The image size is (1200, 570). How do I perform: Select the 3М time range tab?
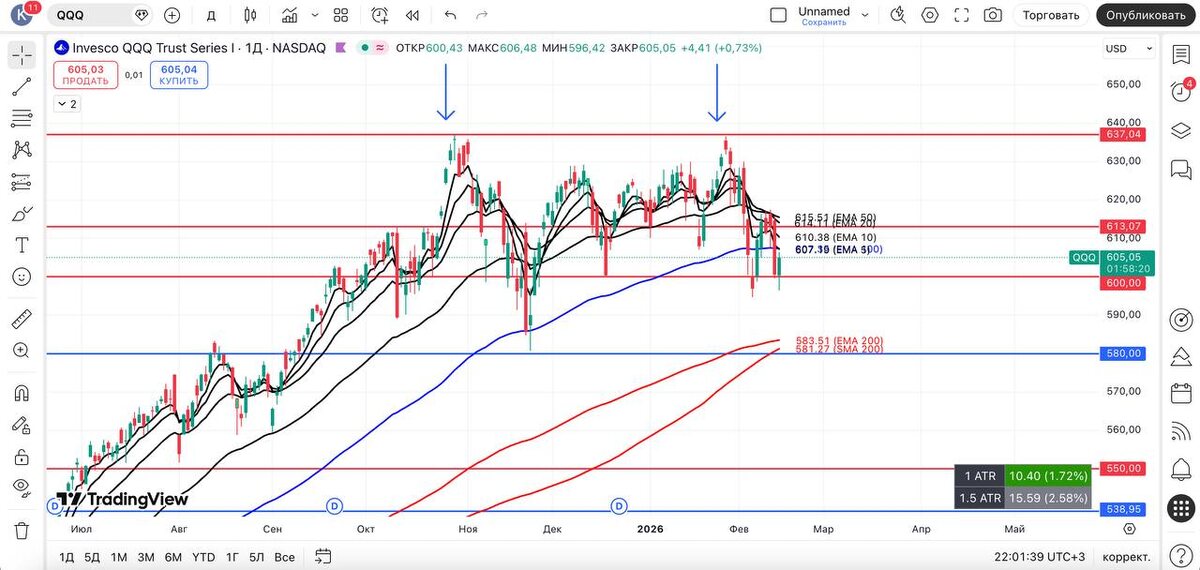146,557
